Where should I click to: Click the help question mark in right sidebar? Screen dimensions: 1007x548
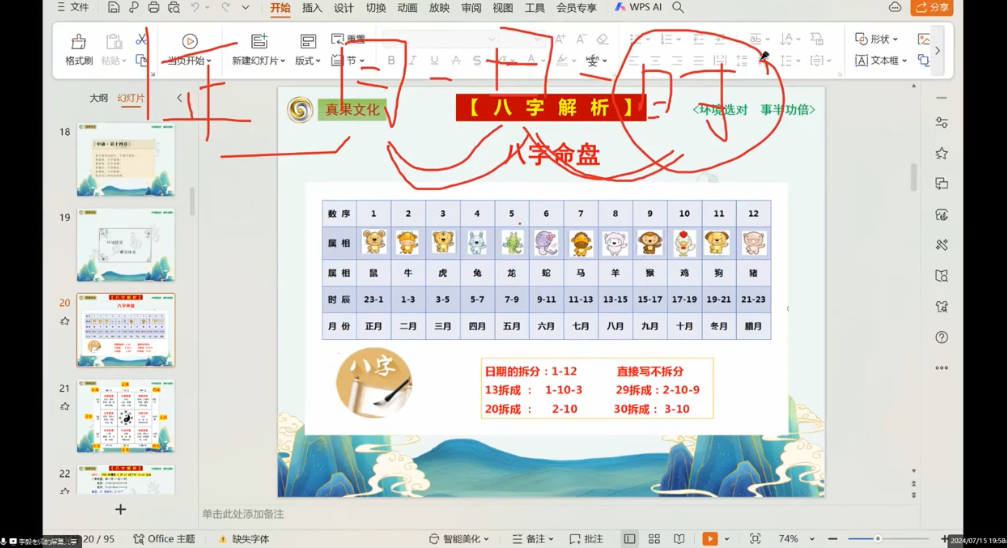[941, 337]
